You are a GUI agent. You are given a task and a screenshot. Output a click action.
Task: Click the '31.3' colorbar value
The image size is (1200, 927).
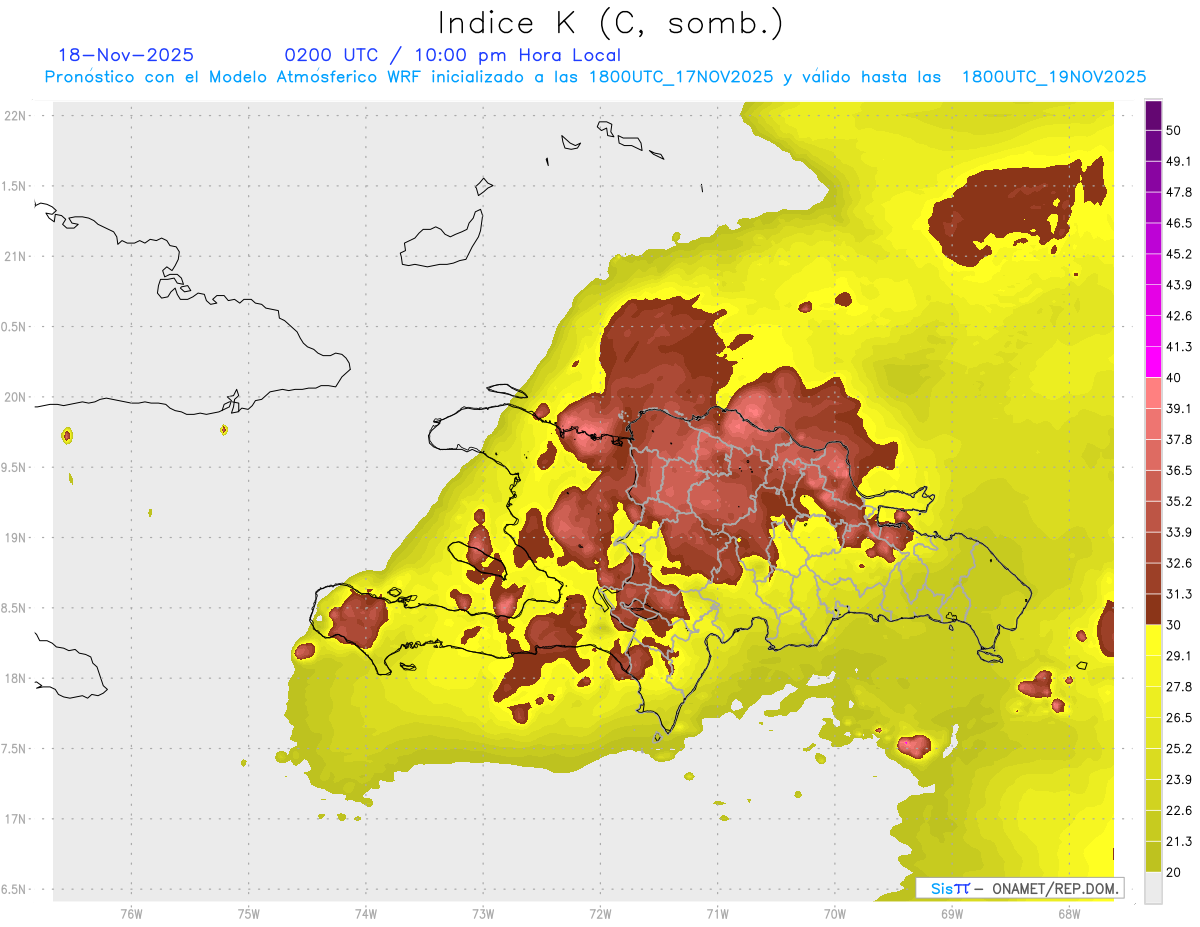pyautogui.click(x=1179, y=594)
